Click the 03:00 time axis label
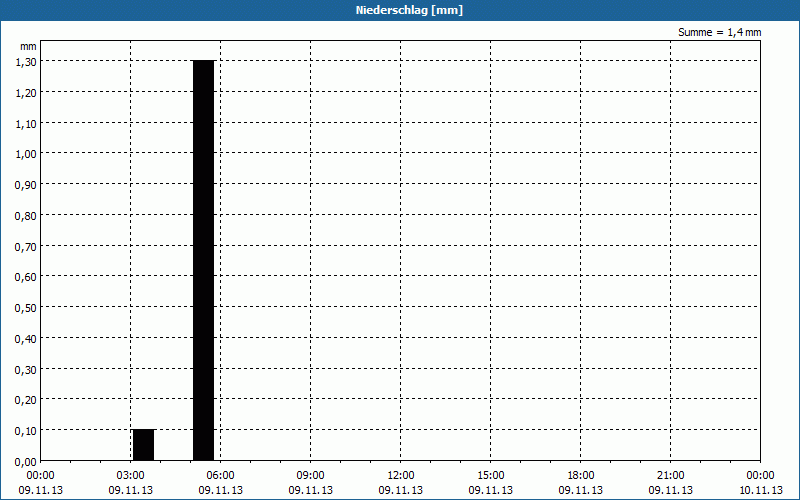This screenshot has height=500, width=800. coord(131,475)
